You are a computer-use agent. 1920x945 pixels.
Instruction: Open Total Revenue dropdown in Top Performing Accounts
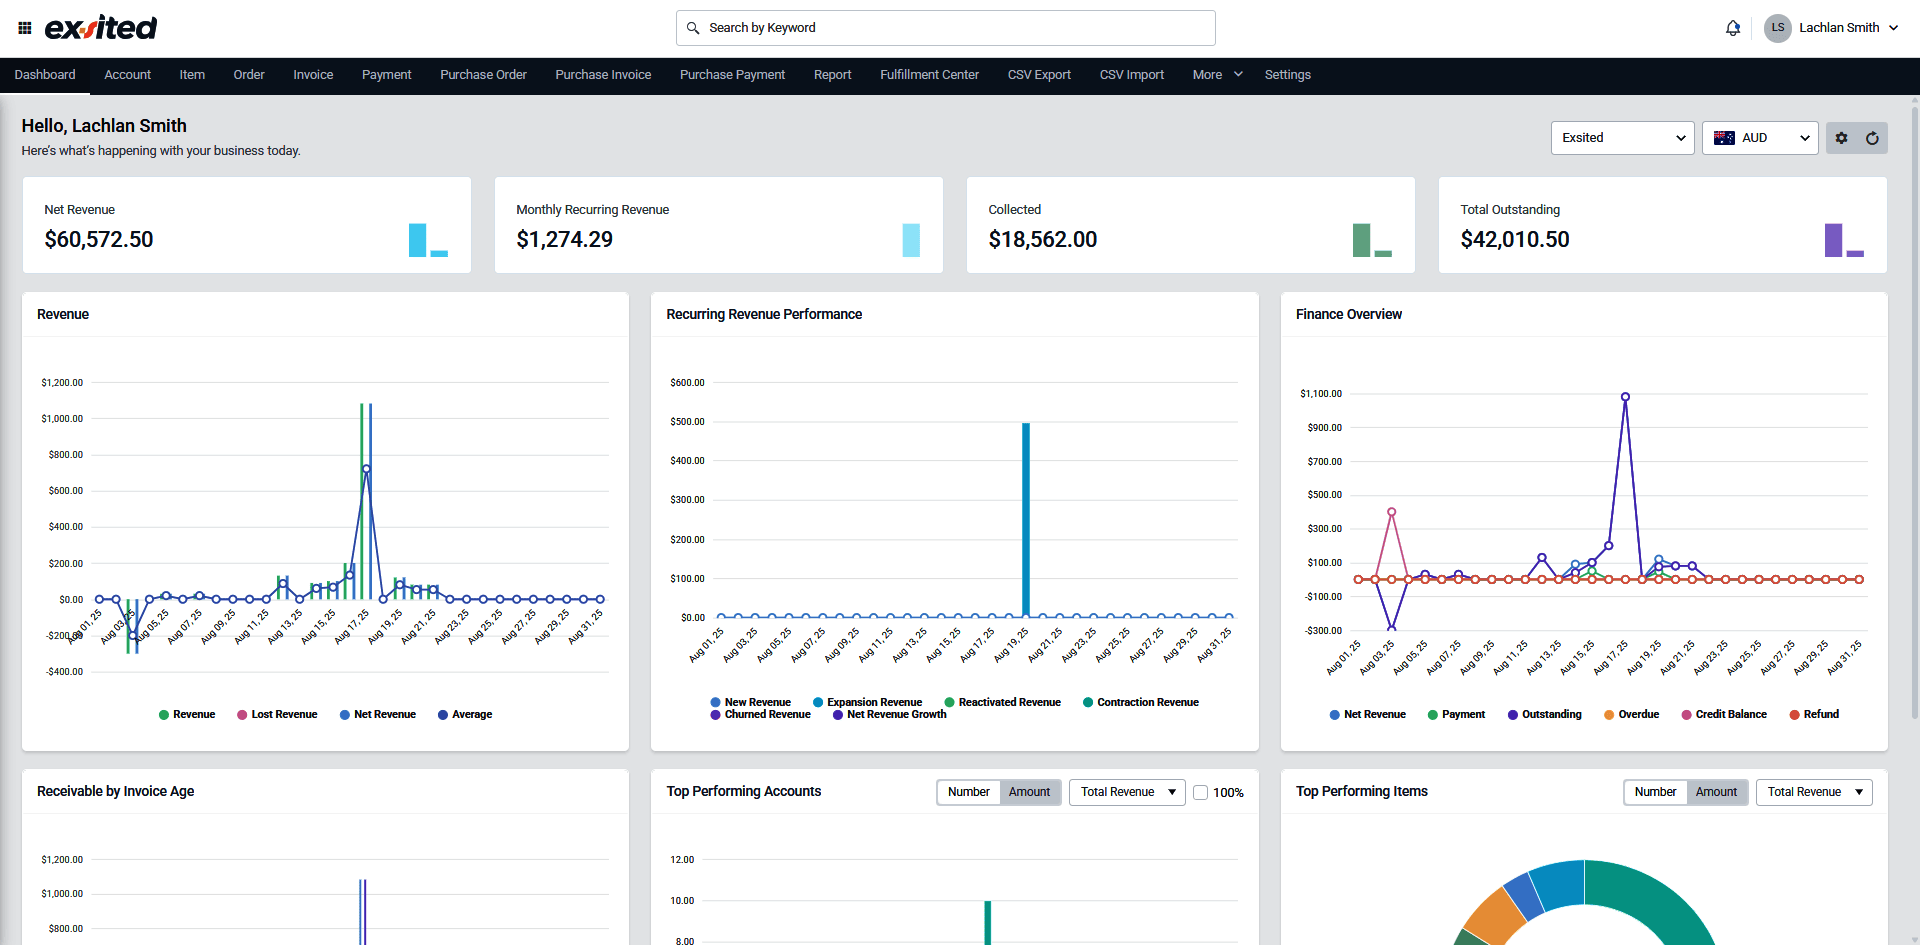pos(1127,792)
